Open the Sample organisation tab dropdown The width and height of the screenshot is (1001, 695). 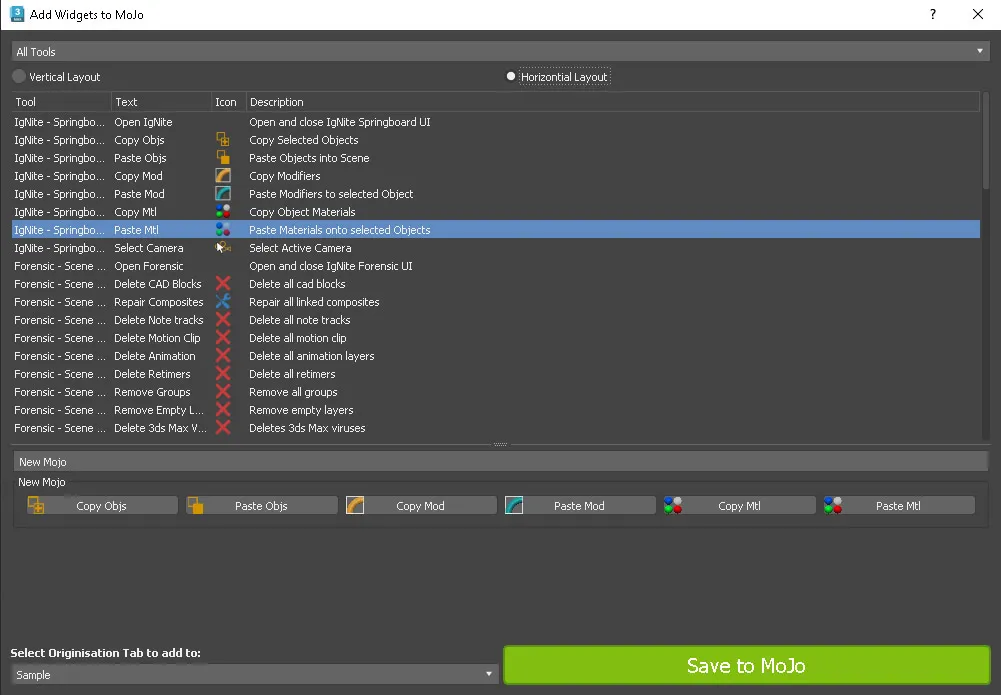coord(254,674)
